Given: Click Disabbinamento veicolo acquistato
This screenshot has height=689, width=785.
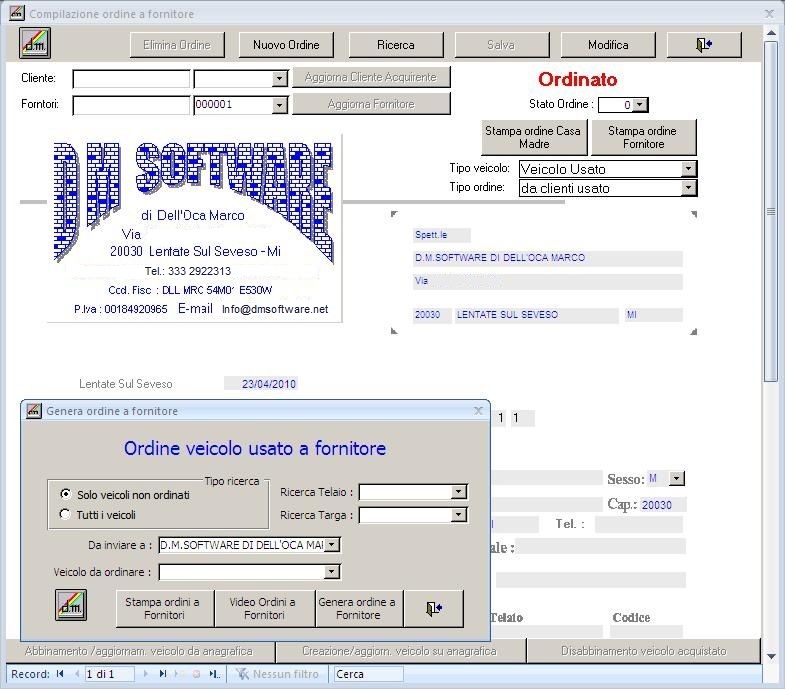Looking at the screenshot, I should [x=643, y=651].
